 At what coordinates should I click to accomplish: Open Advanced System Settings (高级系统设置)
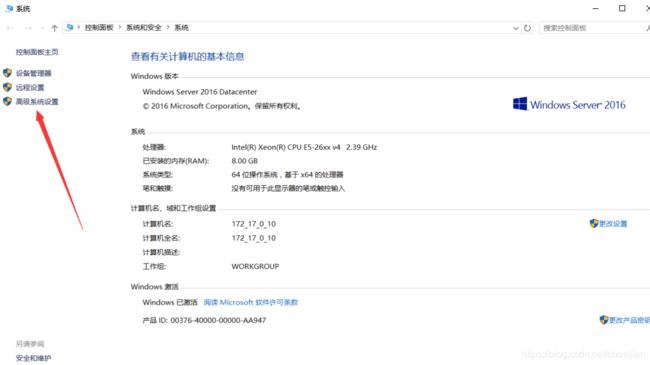(x=37, y=102)
